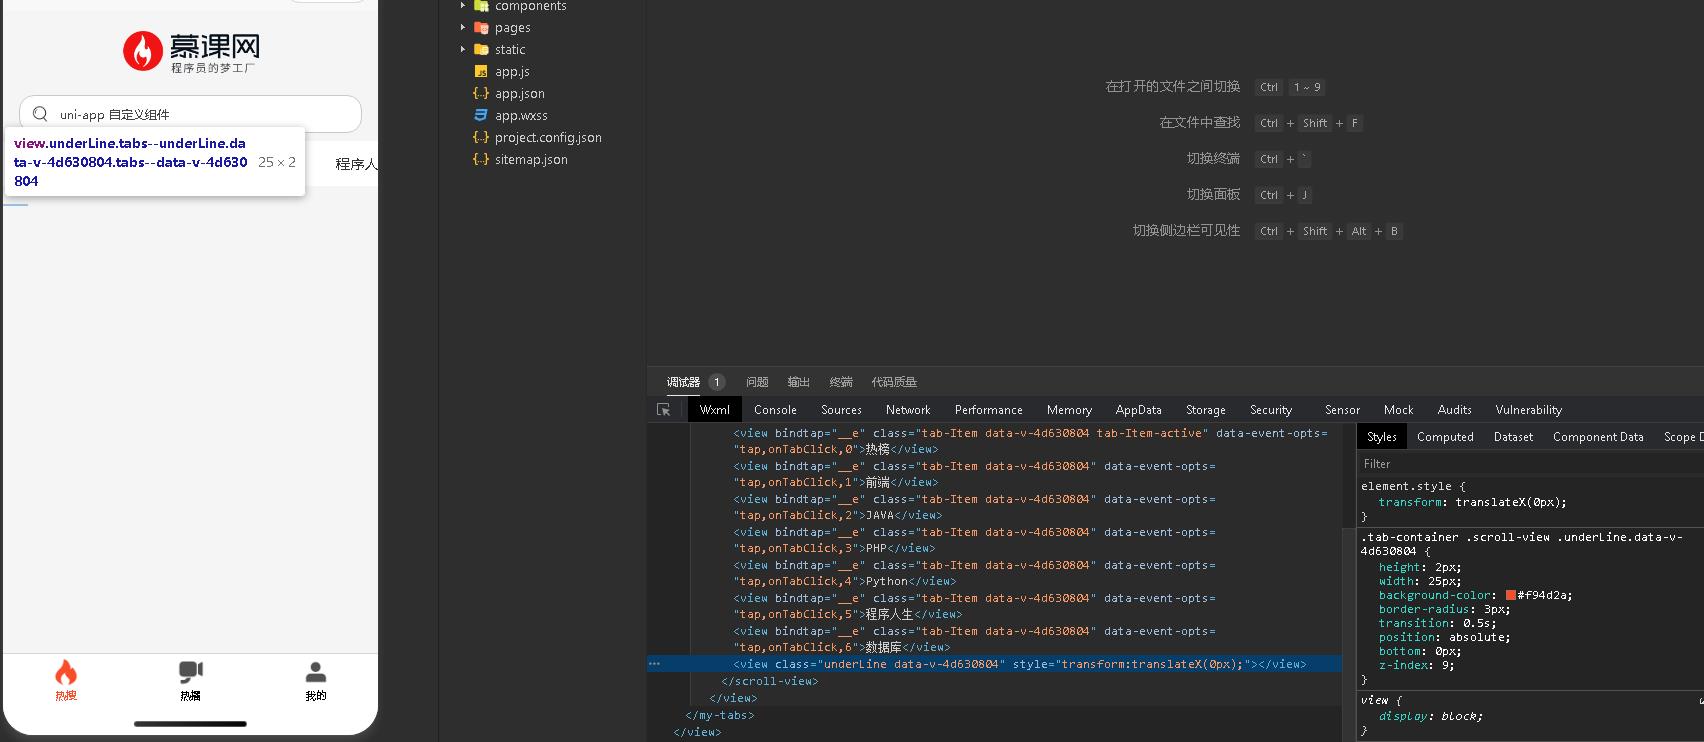Click the 慕课网 flame logo
Viewport: 1704px width, 742px height.
click(143, 51)
